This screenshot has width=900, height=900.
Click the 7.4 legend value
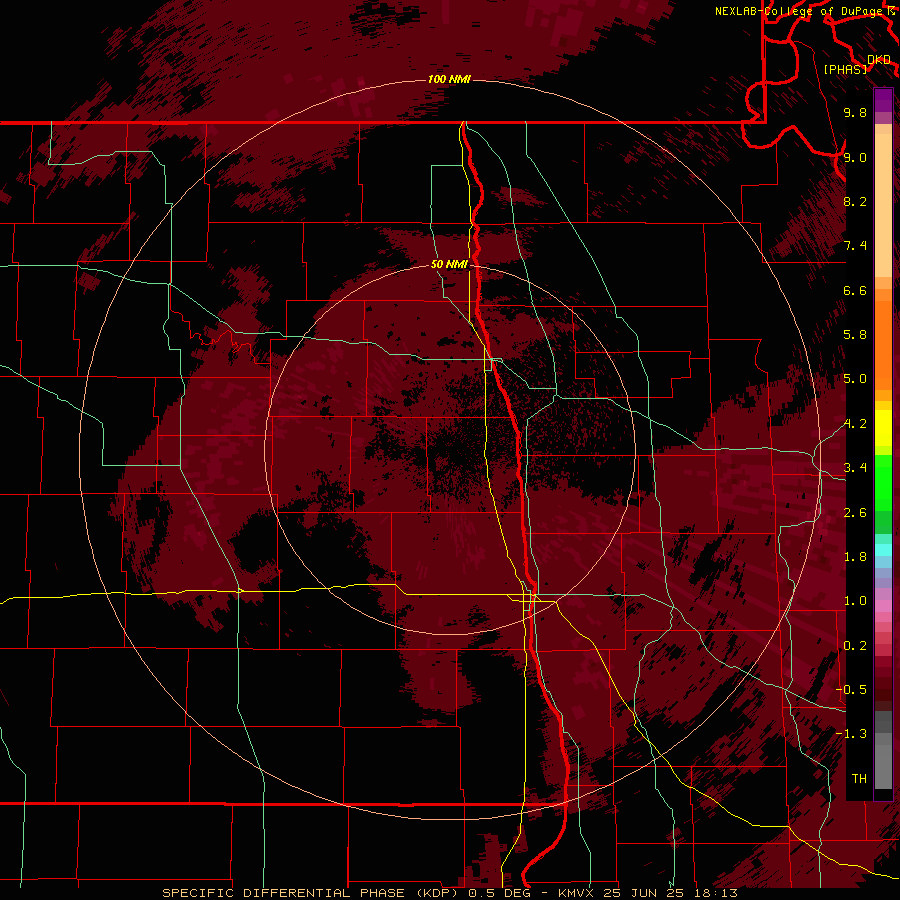coord(855,246)
